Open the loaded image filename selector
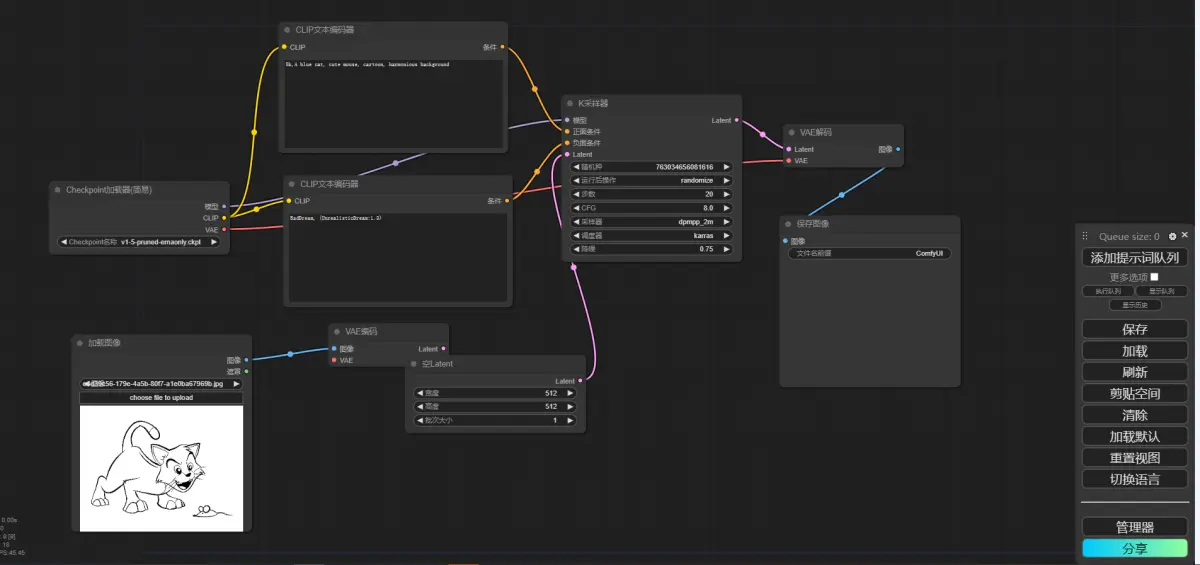1200x565 pixels. (x=161, y=384)
